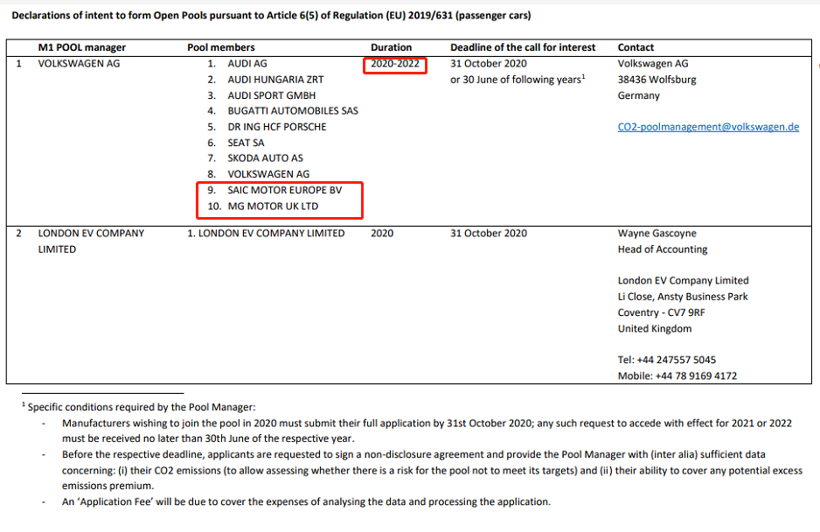This screenshot has width=820, height=532.
Task: Click the SKODA AUTO AS member entry
Action: click(265, 158)
